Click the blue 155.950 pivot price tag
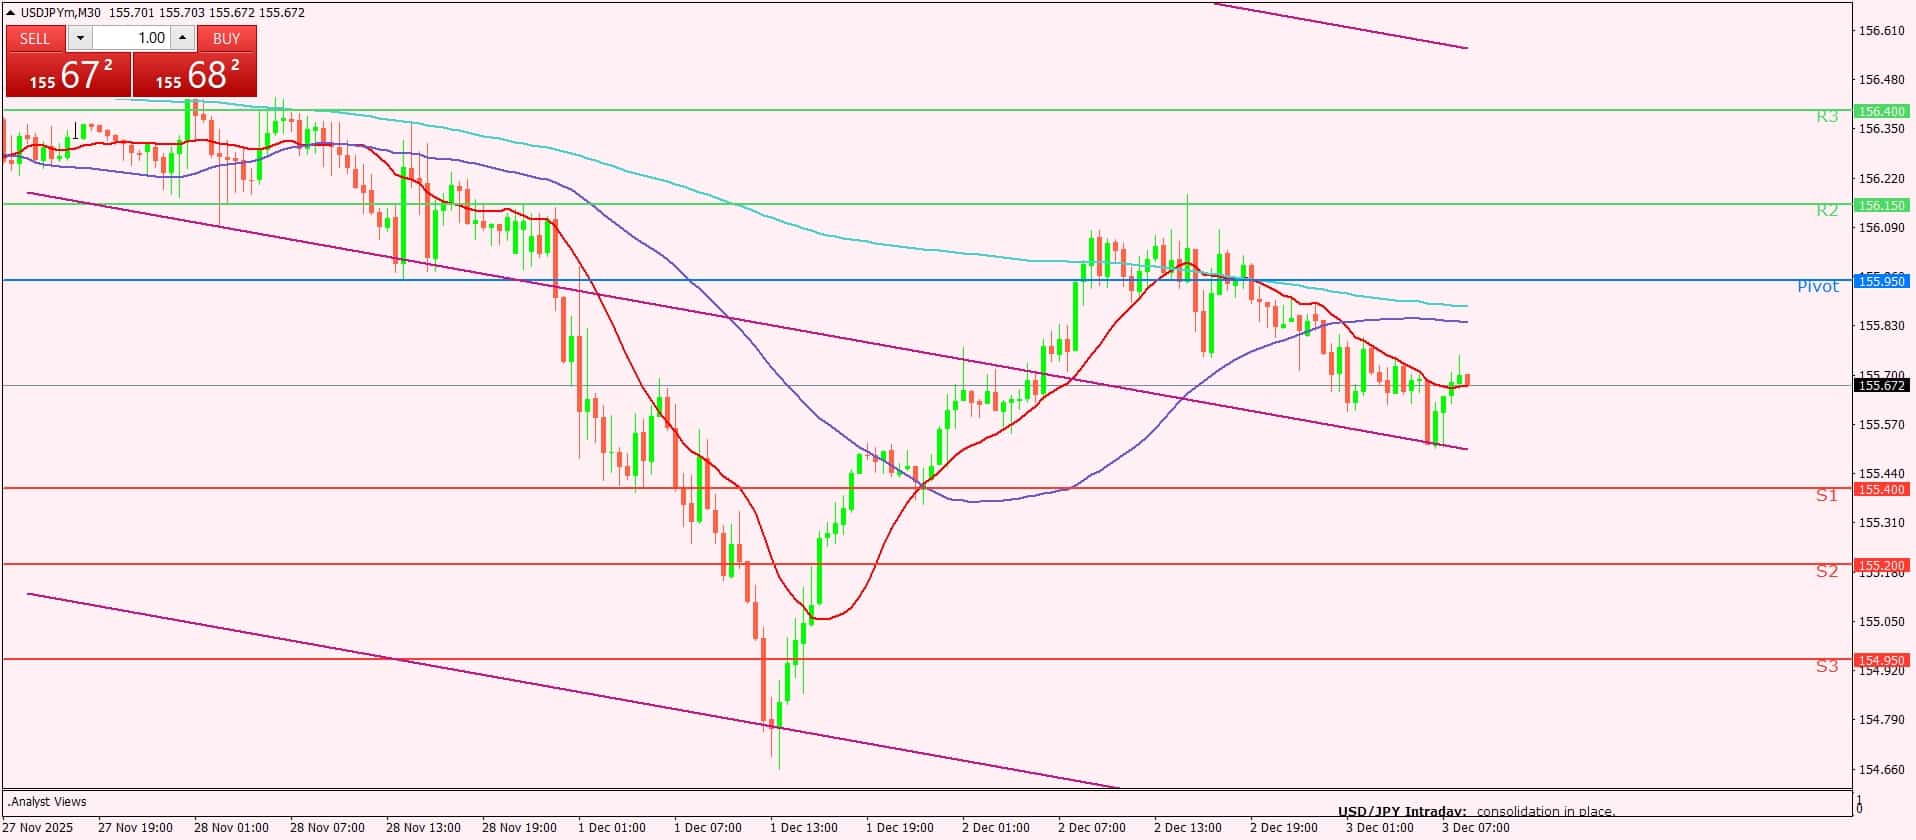Screen dimensions: 1916x840 pos(1881,281)
